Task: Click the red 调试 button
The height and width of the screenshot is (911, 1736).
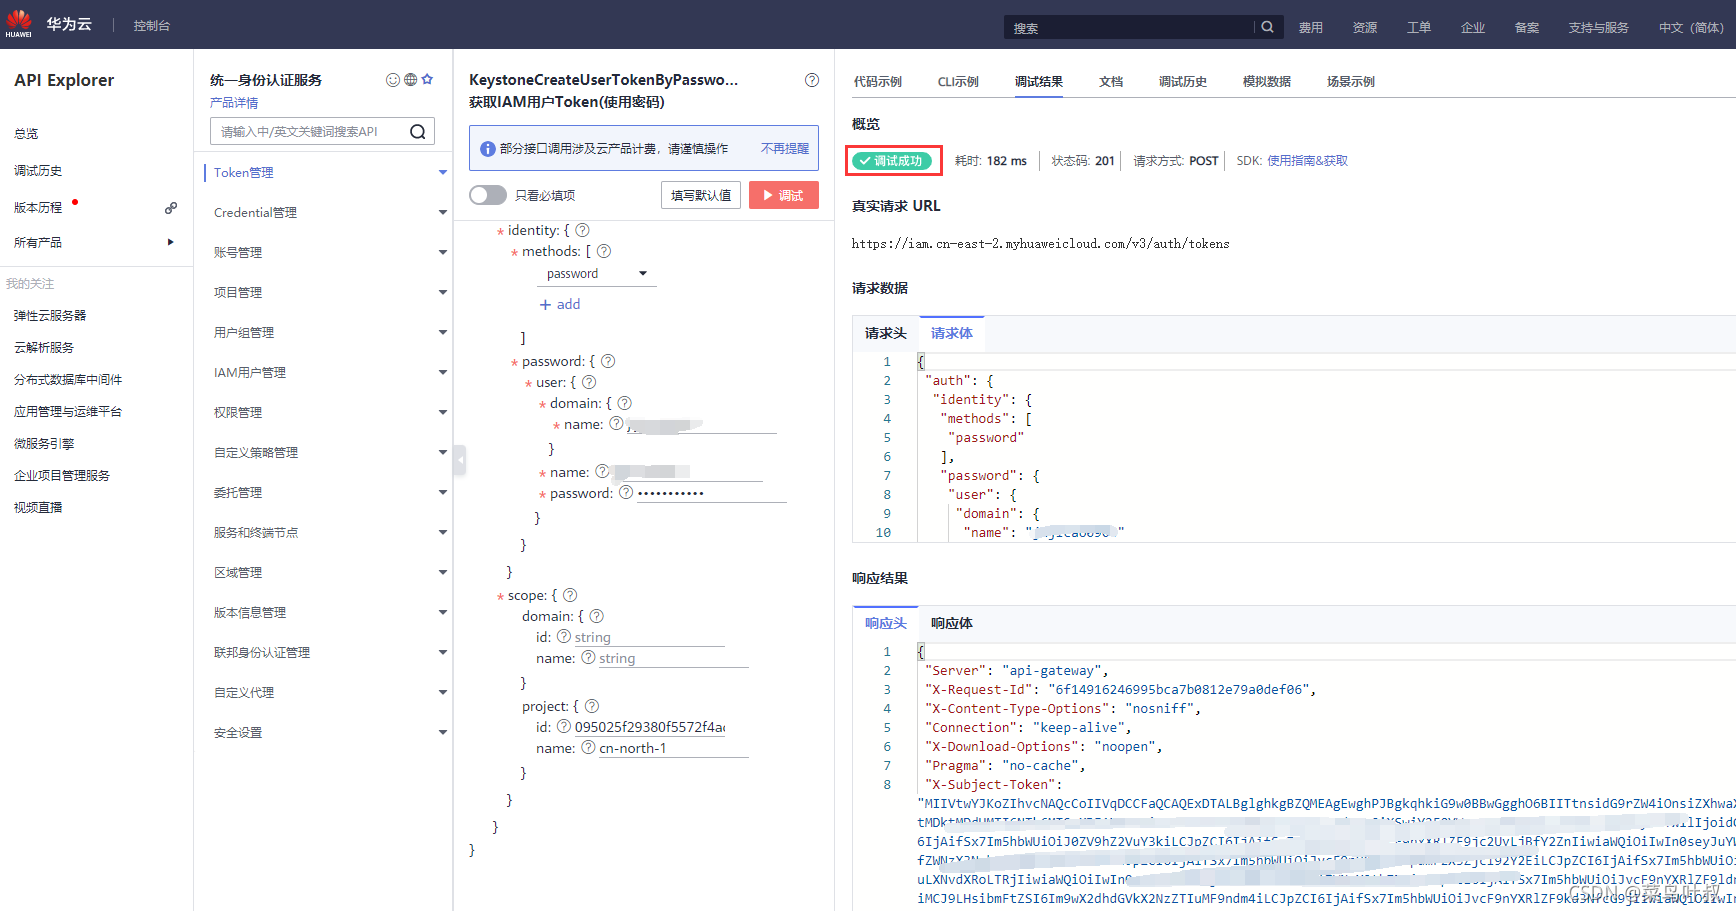Action: (784, 195)
